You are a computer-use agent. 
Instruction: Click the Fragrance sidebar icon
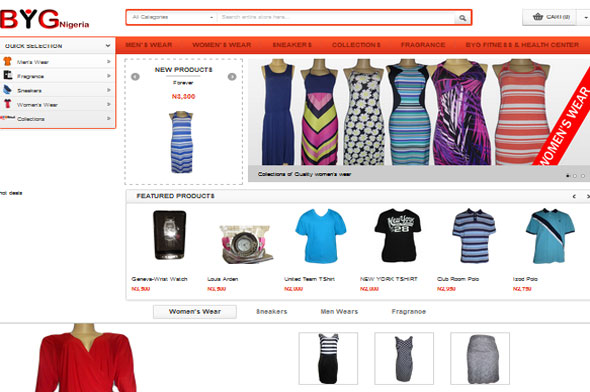[x=8, y=75]
